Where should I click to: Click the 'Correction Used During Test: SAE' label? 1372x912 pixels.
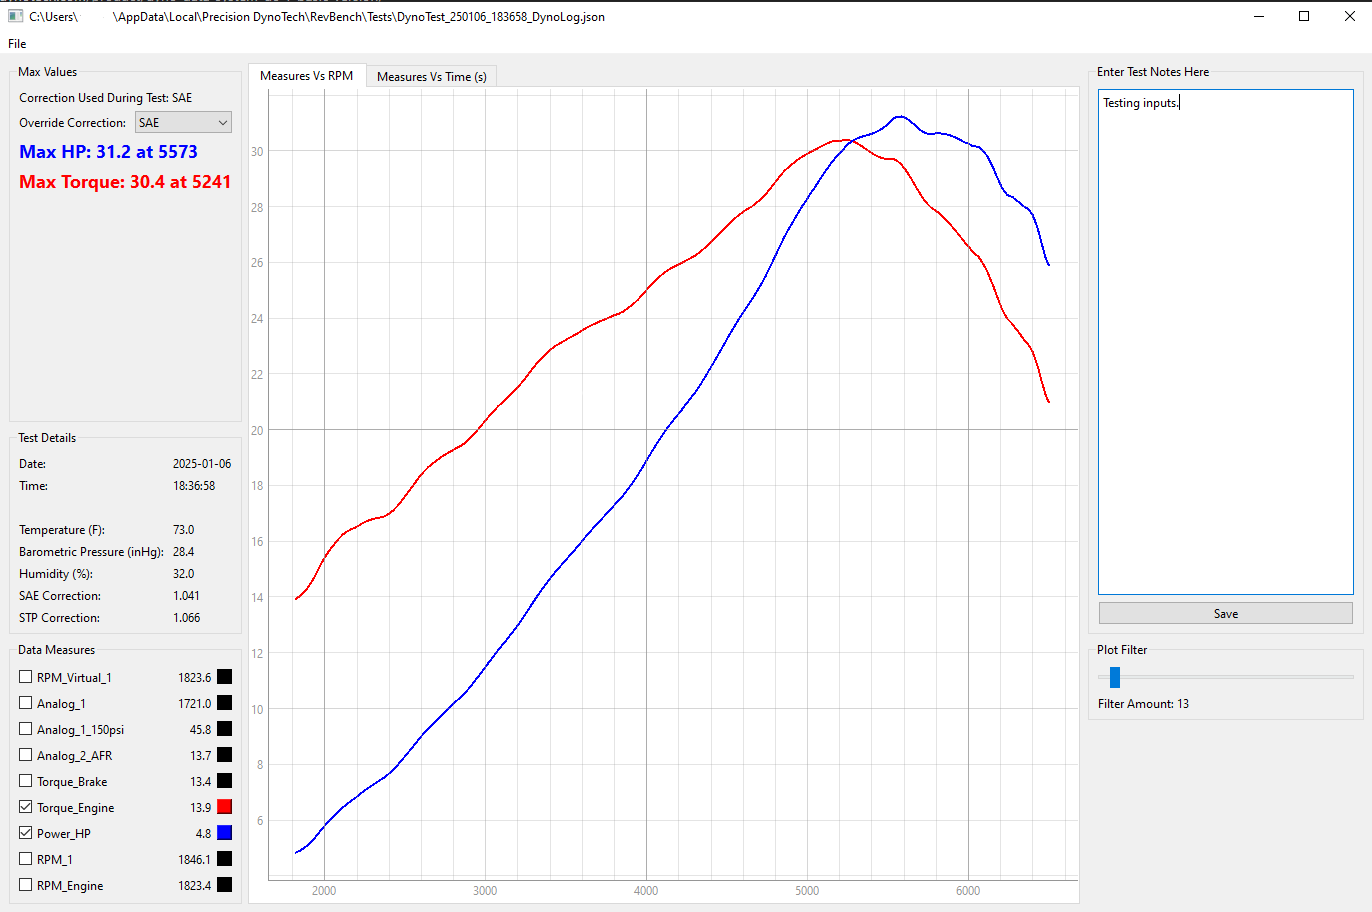click(106, 98)
